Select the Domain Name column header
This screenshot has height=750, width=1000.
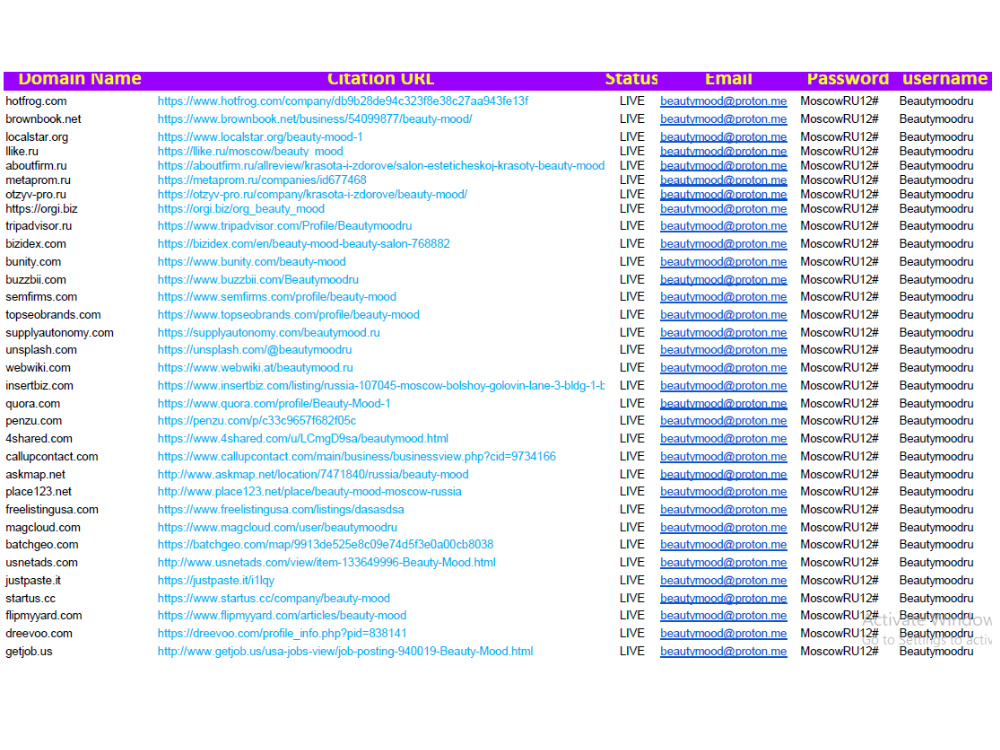click(80, 79)
